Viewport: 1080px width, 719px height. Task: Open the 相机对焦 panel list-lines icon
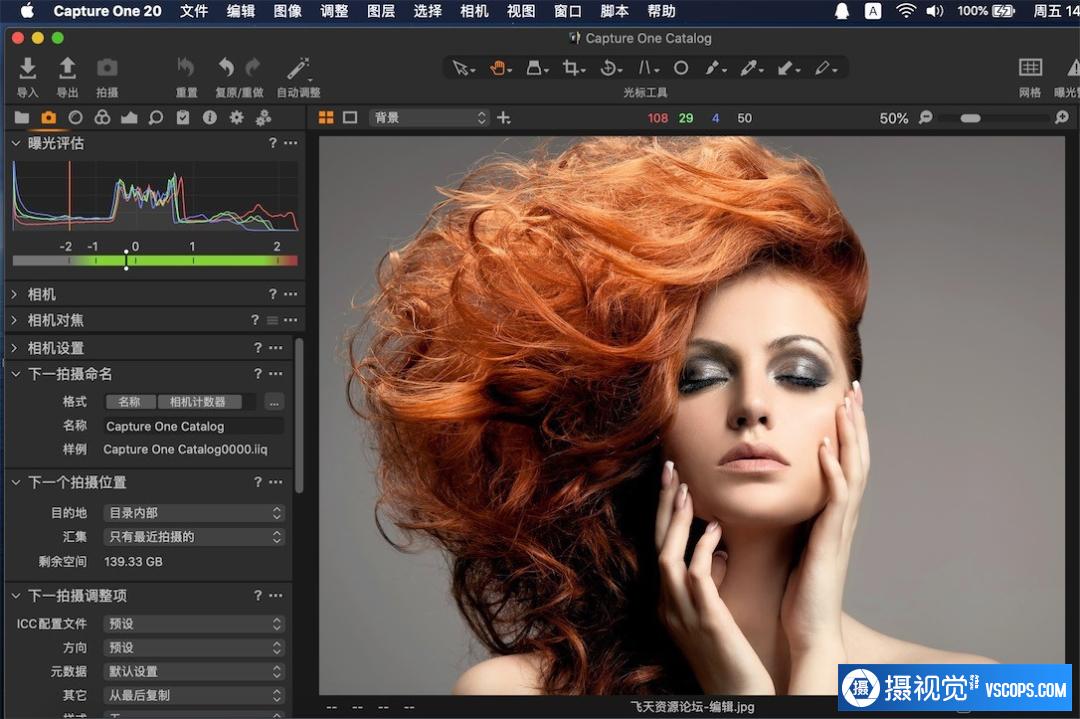tap(273, 320)
